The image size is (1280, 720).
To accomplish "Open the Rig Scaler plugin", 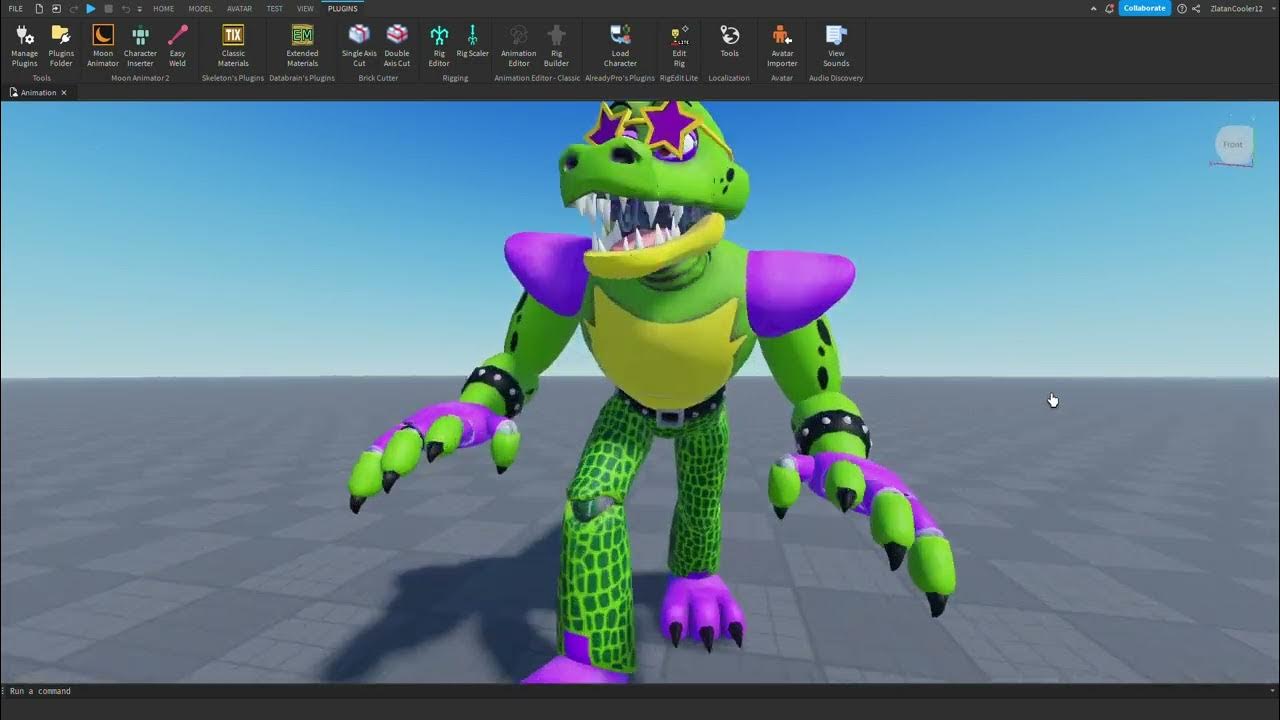I will 472,41.
